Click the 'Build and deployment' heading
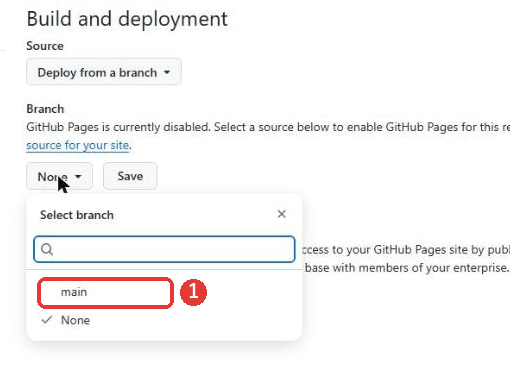 [x=127, y=19]
